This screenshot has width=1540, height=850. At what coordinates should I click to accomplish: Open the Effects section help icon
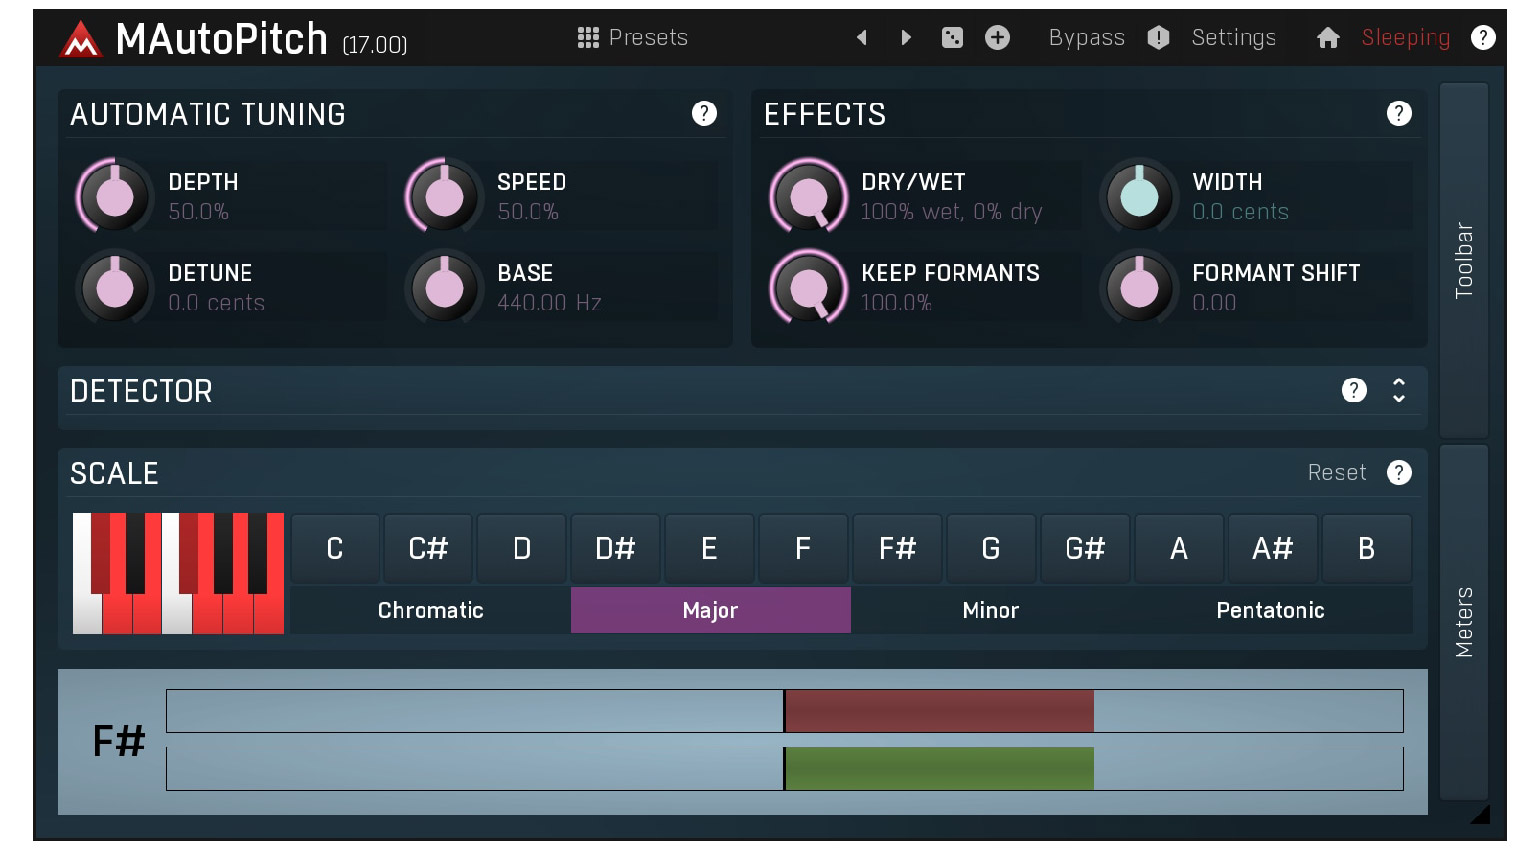tap(1399, 114)
